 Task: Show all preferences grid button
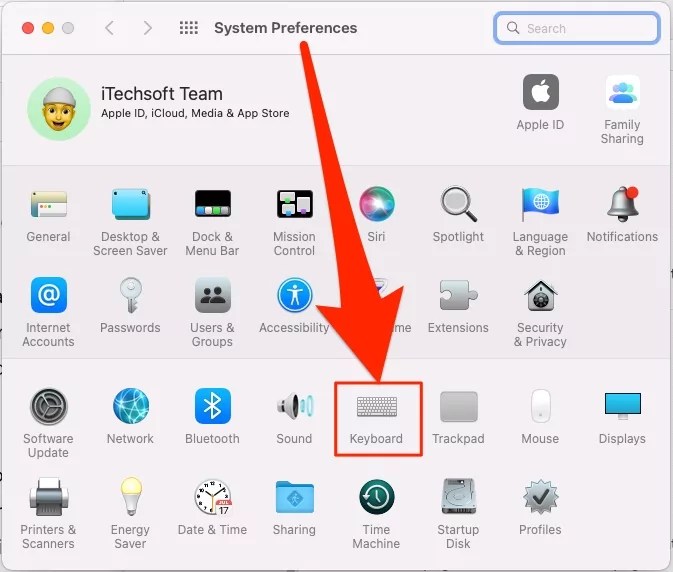tap(189, 28)
